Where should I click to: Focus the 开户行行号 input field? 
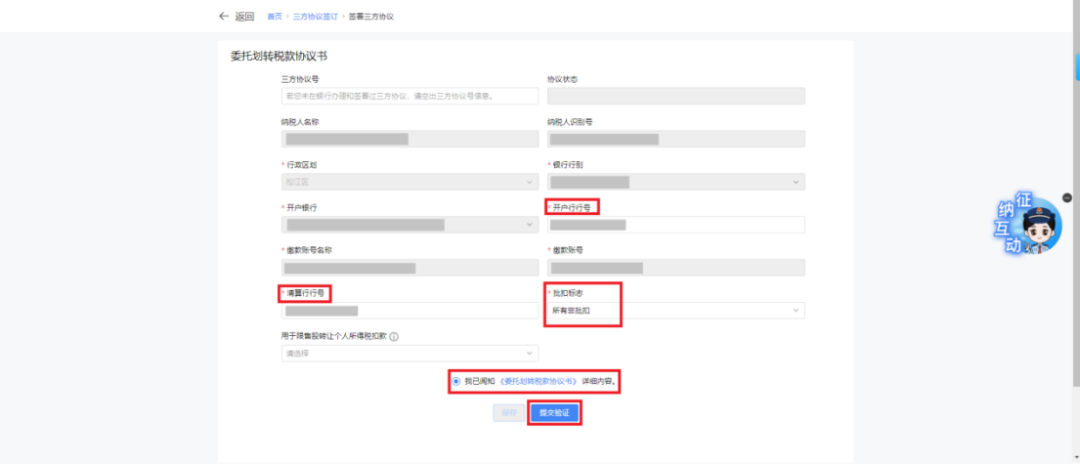[676, 225]
